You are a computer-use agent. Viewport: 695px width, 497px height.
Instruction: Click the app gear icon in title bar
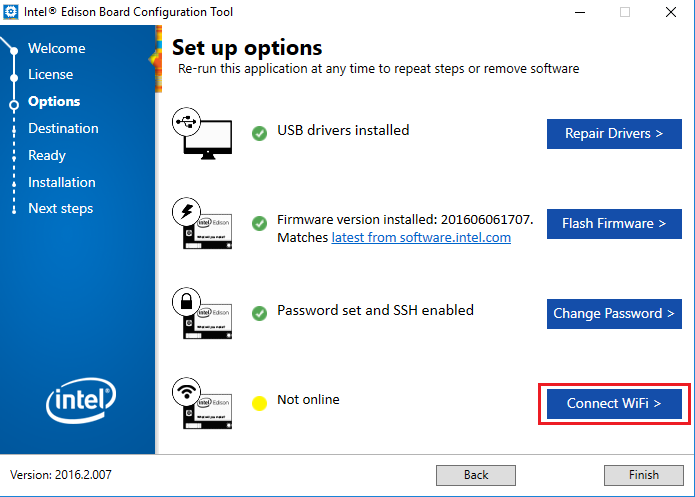(x=11, y=12)
